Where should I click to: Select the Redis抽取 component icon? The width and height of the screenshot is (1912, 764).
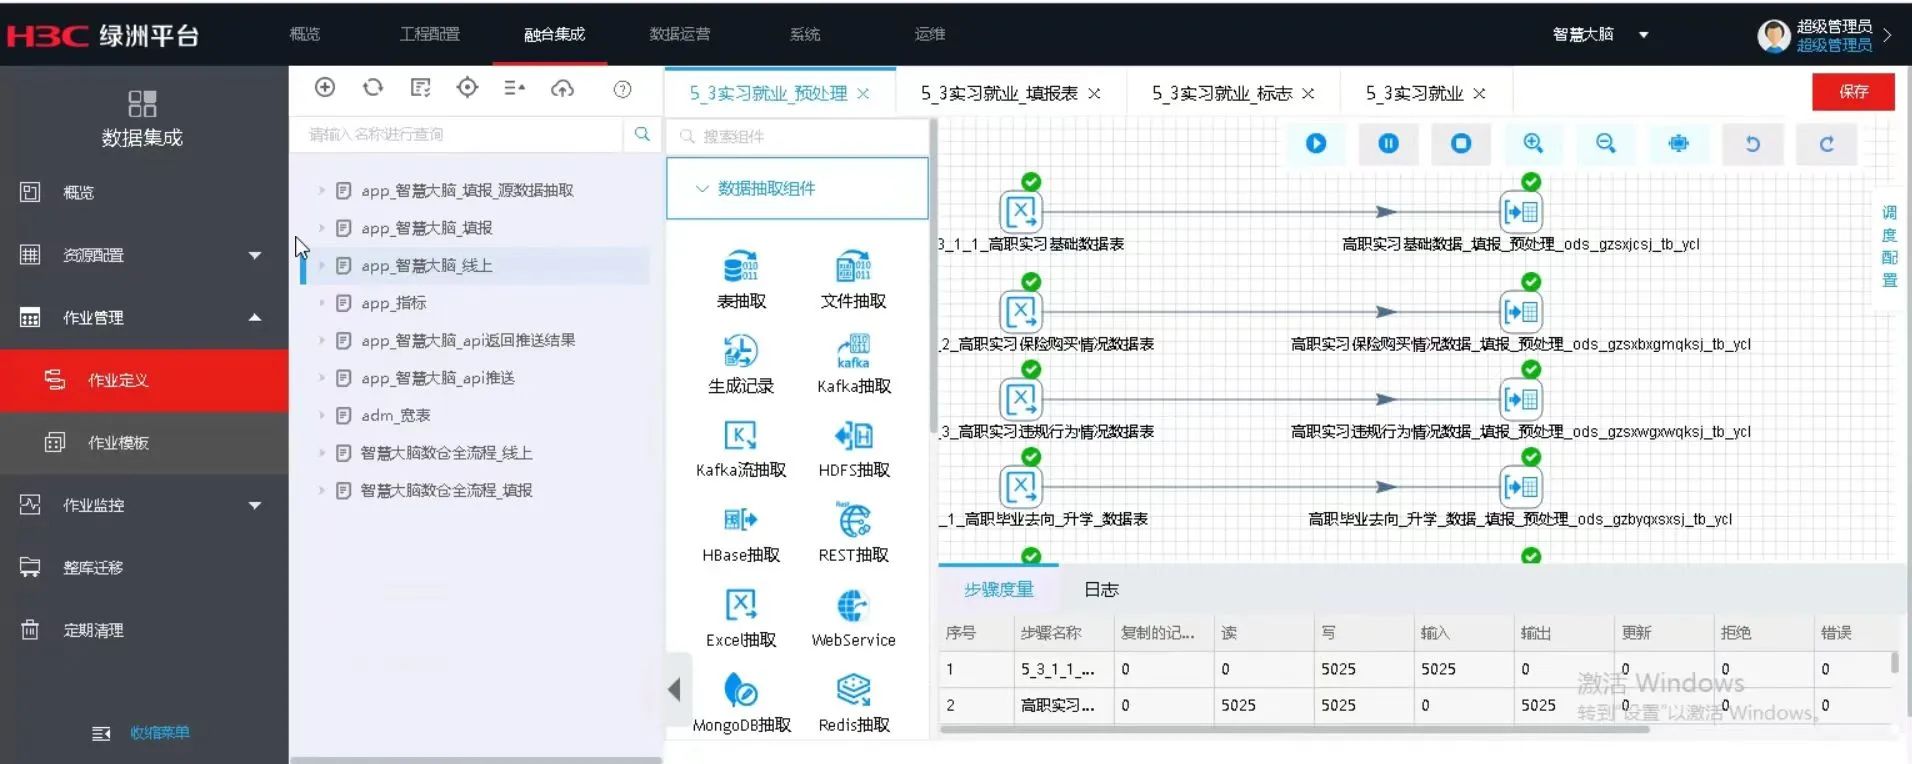pyautogui.click(x=853, y=690)
